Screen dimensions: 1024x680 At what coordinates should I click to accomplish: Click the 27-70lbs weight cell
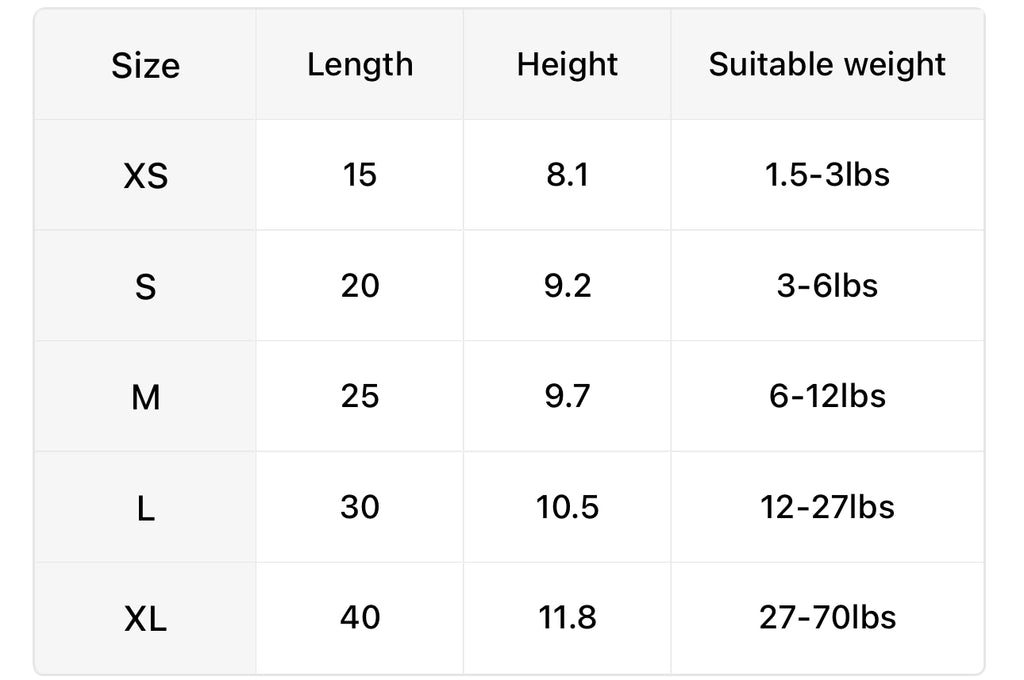point(827,617)
